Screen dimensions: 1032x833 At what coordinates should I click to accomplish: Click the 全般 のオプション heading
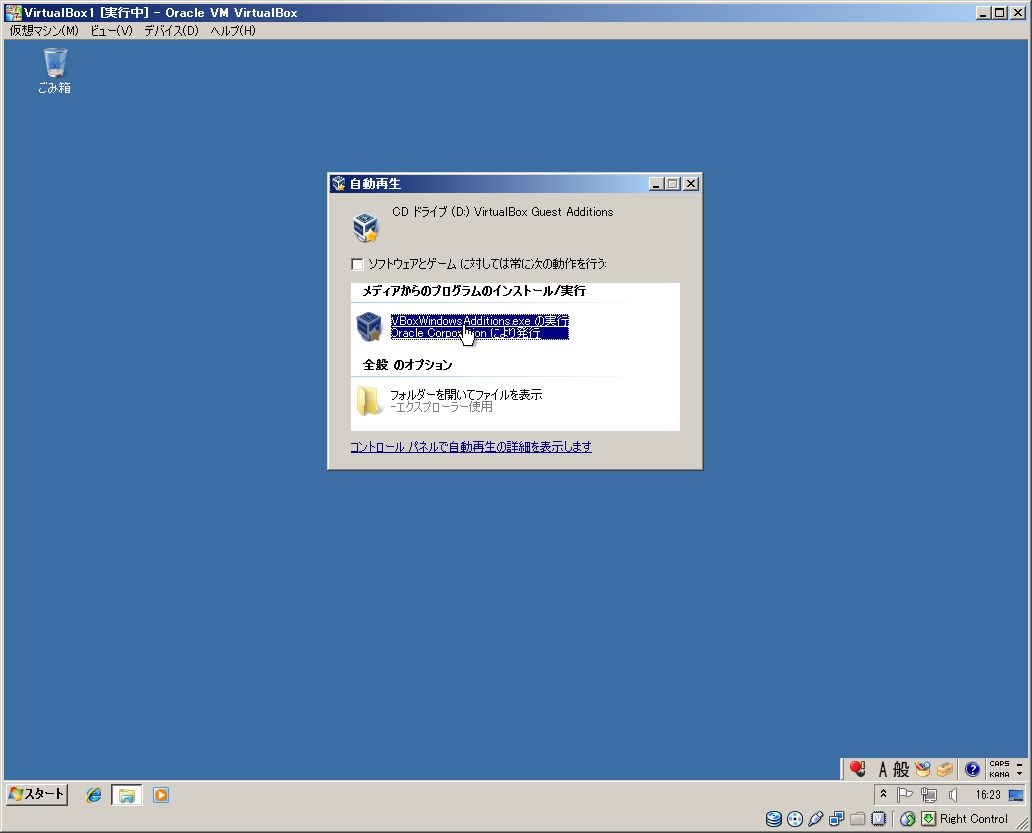[x=407, y=365]
